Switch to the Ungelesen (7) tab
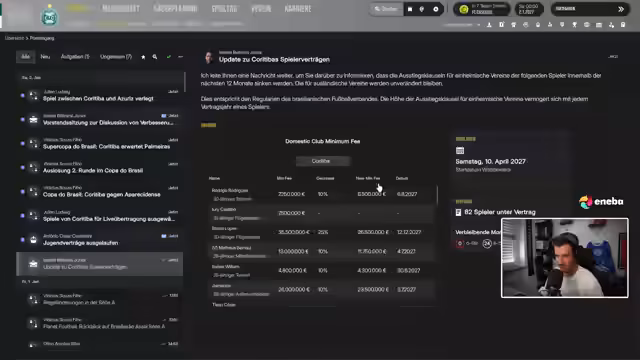 116,57
